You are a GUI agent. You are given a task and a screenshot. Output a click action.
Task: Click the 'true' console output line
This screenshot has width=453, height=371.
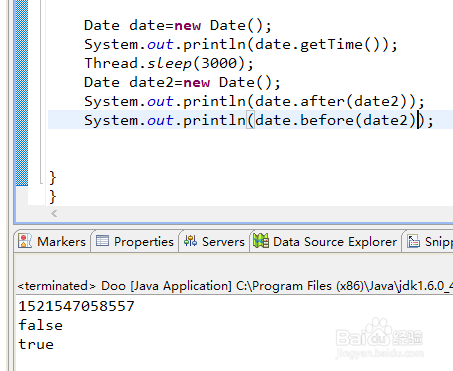click(x=36, y=344)
